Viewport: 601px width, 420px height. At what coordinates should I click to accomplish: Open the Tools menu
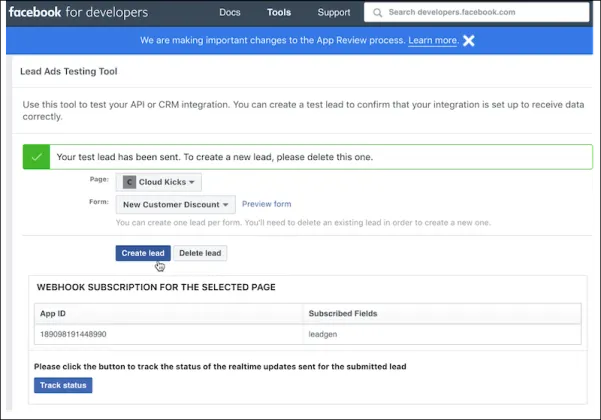(279, 12)
